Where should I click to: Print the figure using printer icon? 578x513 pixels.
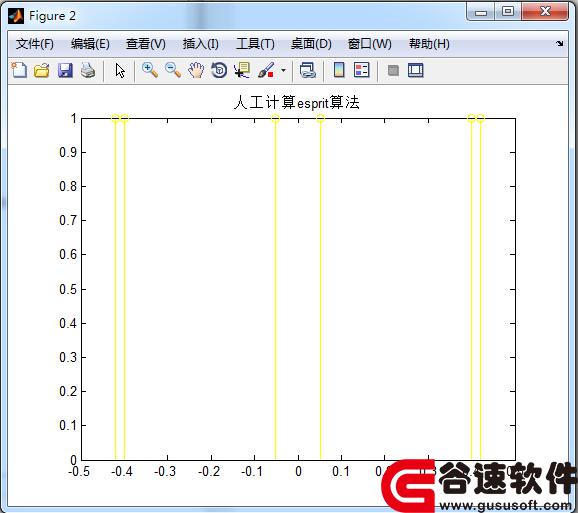[x=88, y=70]
